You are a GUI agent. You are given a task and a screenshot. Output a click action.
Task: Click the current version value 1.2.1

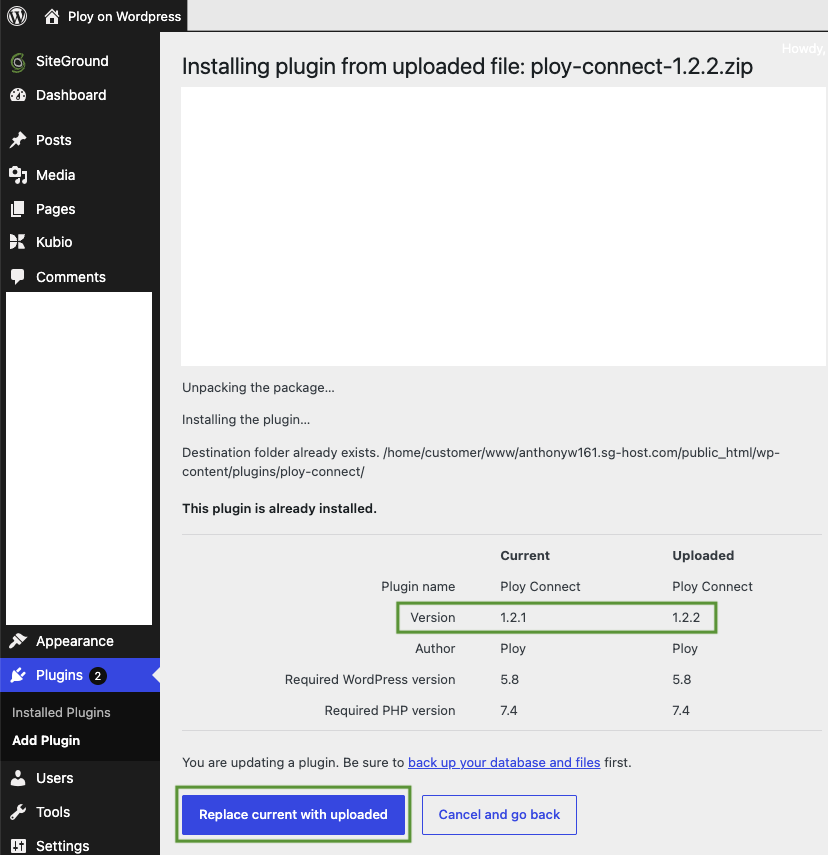pos(513,617)
